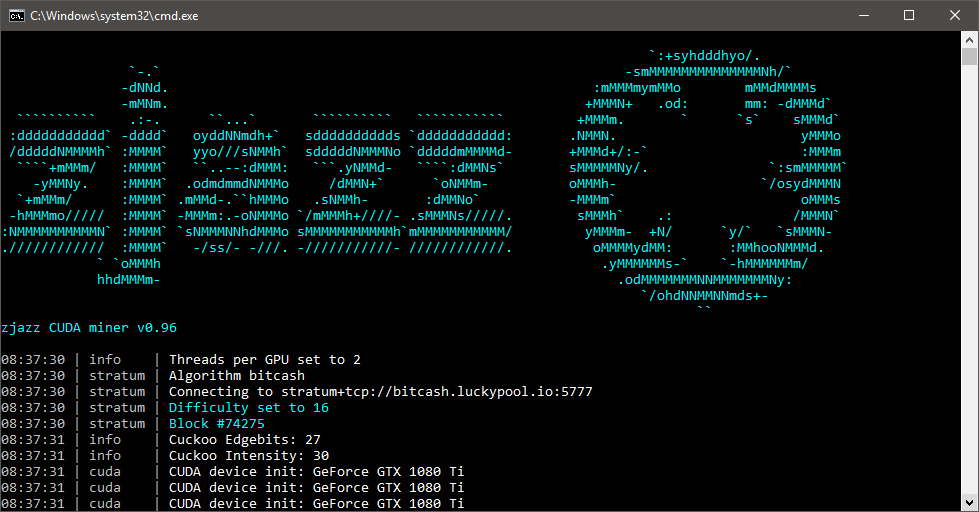Close the cmd.exe window

[955, 16]
